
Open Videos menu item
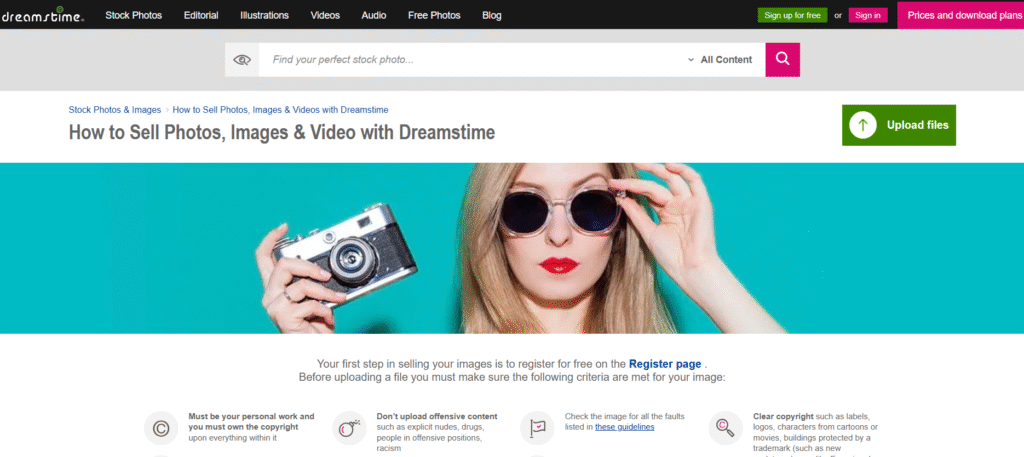(x=325, y=15)
